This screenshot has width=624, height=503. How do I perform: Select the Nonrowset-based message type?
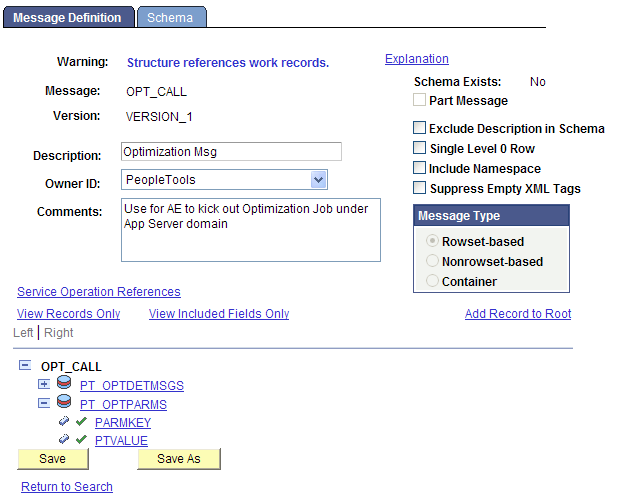[x=432, y=261]
